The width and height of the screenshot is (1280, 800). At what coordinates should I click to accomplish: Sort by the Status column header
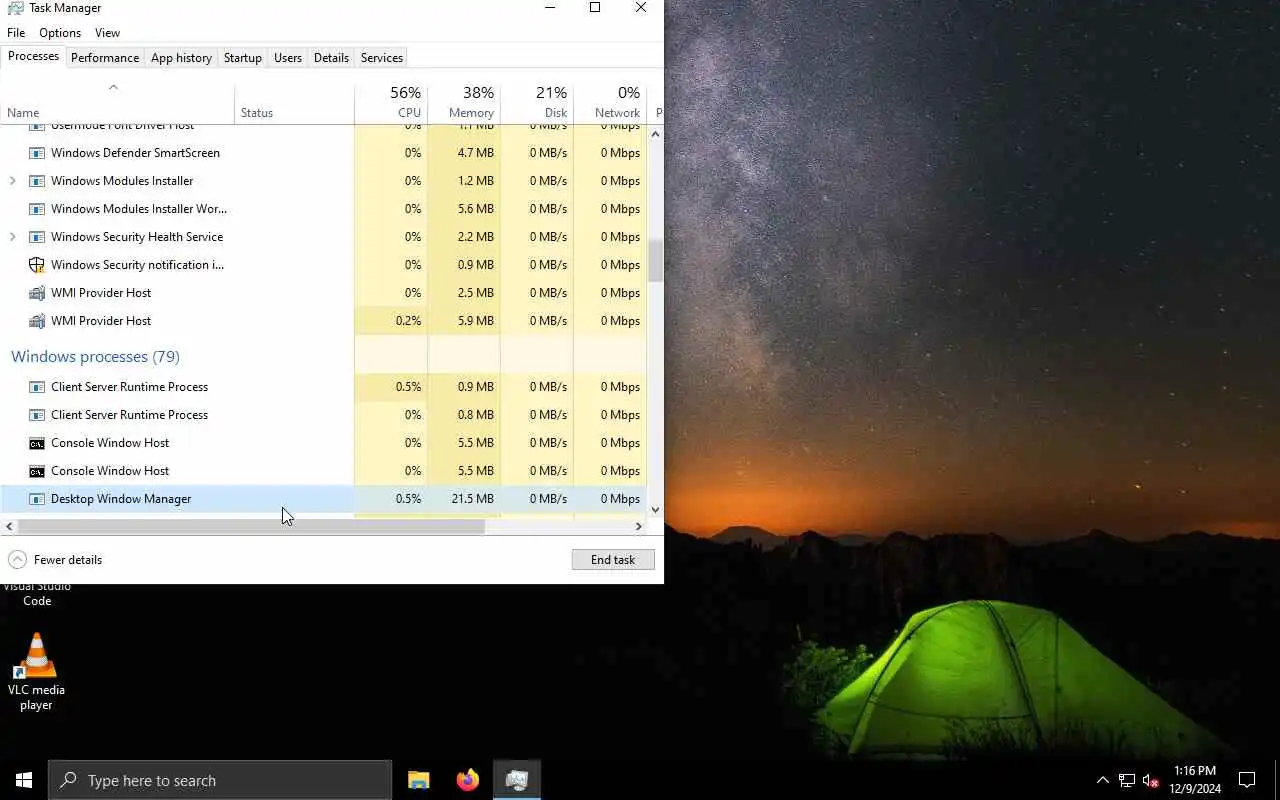tap(294, 101)
